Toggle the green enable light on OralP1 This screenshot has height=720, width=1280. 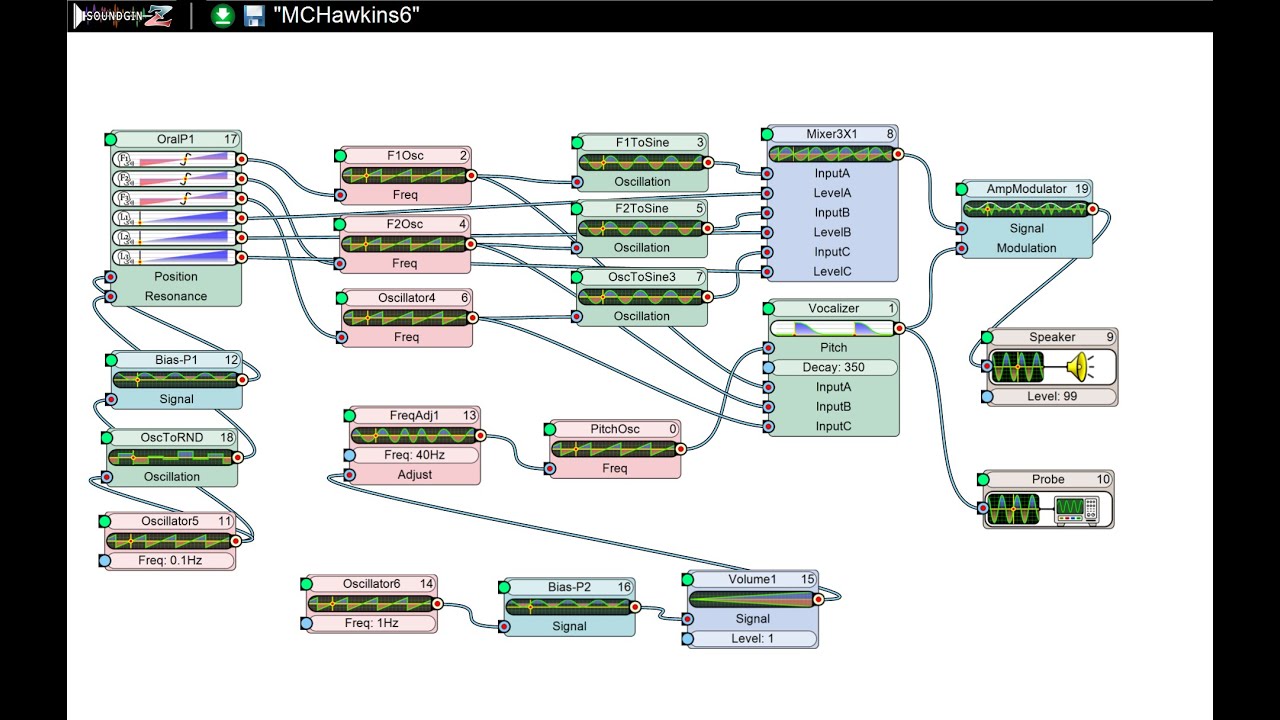(110, 139)
